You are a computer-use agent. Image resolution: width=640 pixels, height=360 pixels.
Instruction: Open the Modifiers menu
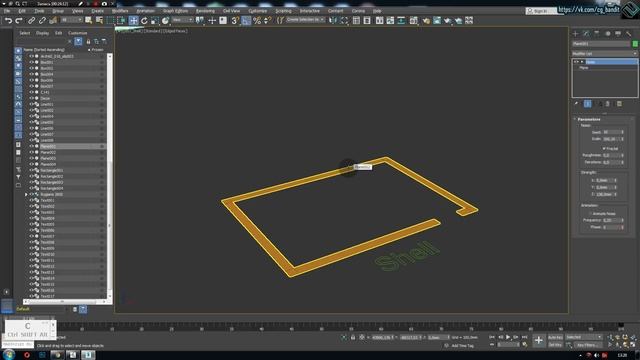(x=120, y=11)
